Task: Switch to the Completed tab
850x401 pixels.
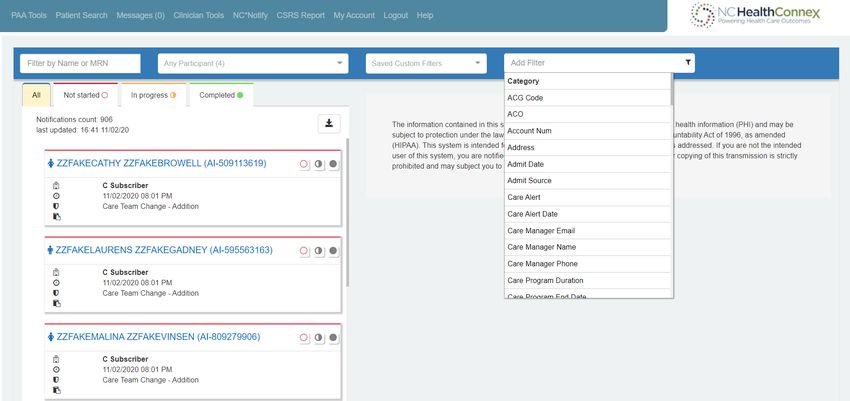Action: pos(221,95)
